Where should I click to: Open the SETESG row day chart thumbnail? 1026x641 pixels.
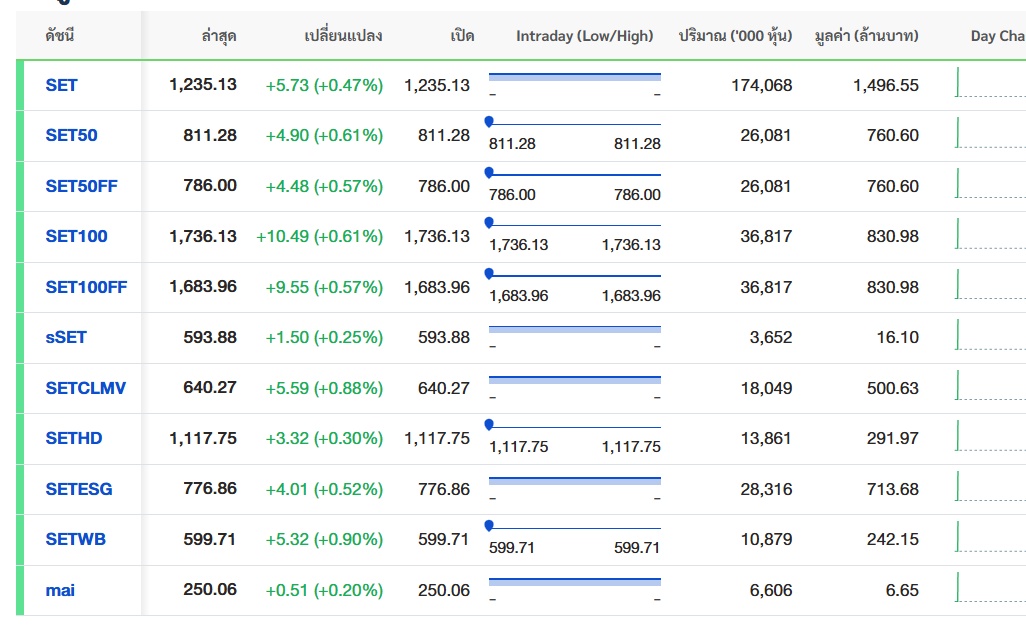coord(990,486)
